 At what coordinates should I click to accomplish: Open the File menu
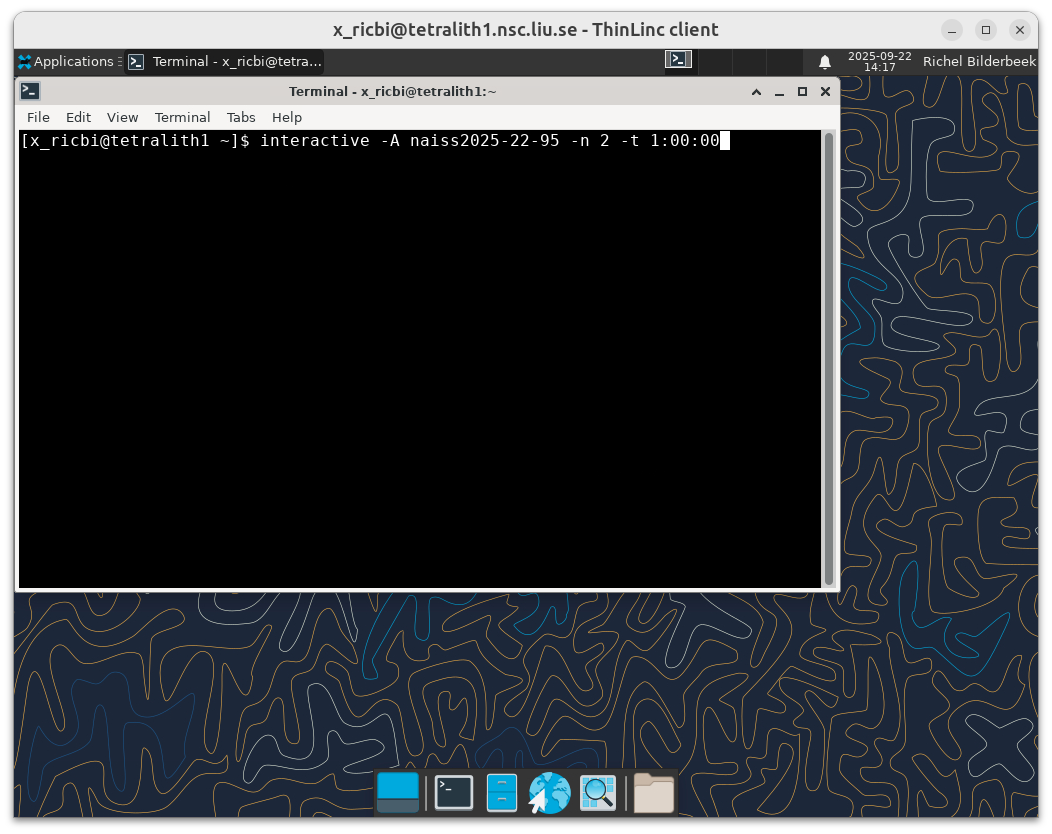coord(38,117)
